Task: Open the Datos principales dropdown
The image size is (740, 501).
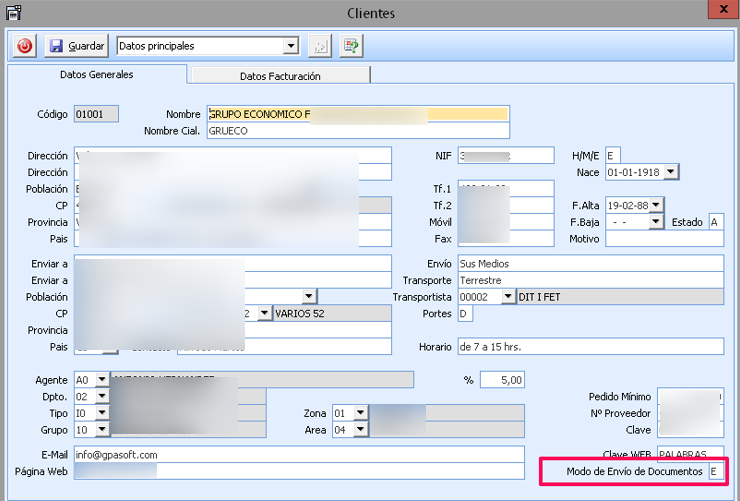Action: pyautogui.click(x=291, y=46)
